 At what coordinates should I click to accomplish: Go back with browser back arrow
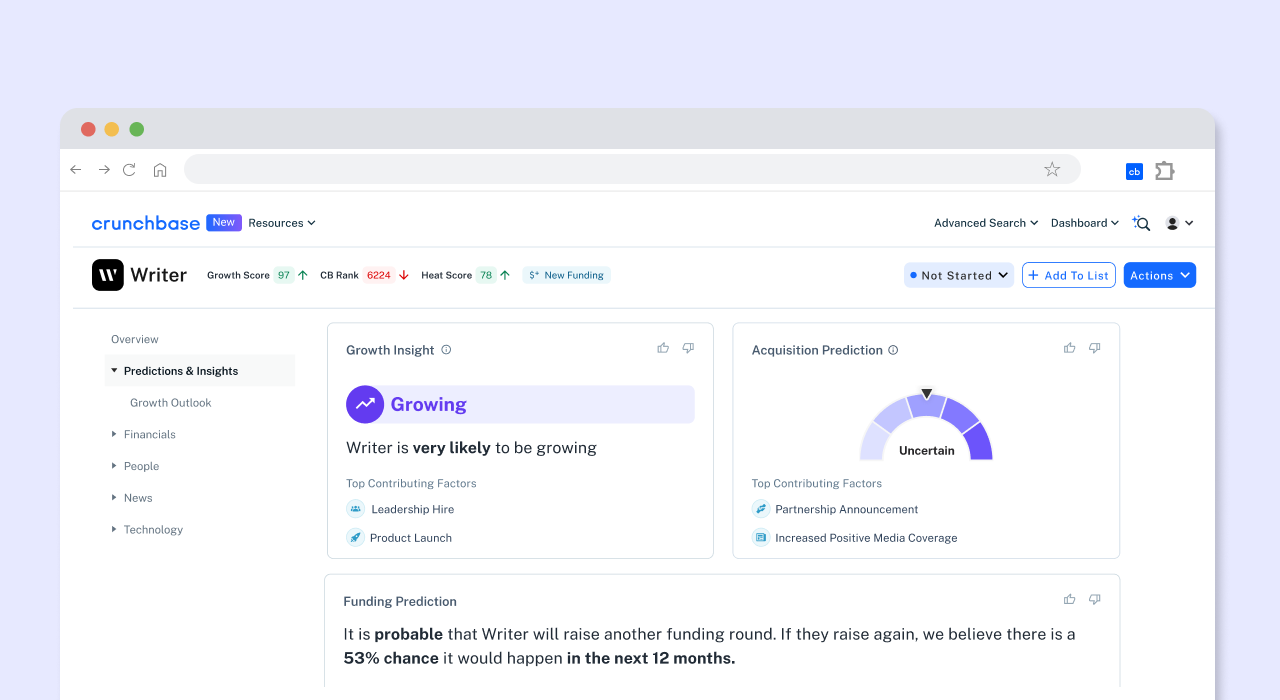click(76, 170)
